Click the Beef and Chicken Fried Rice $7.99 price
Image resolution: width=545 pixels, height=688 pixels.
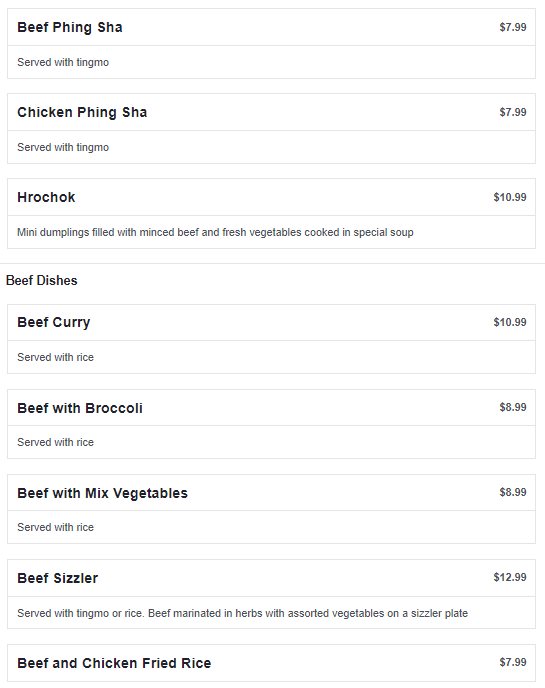point(513,662)
